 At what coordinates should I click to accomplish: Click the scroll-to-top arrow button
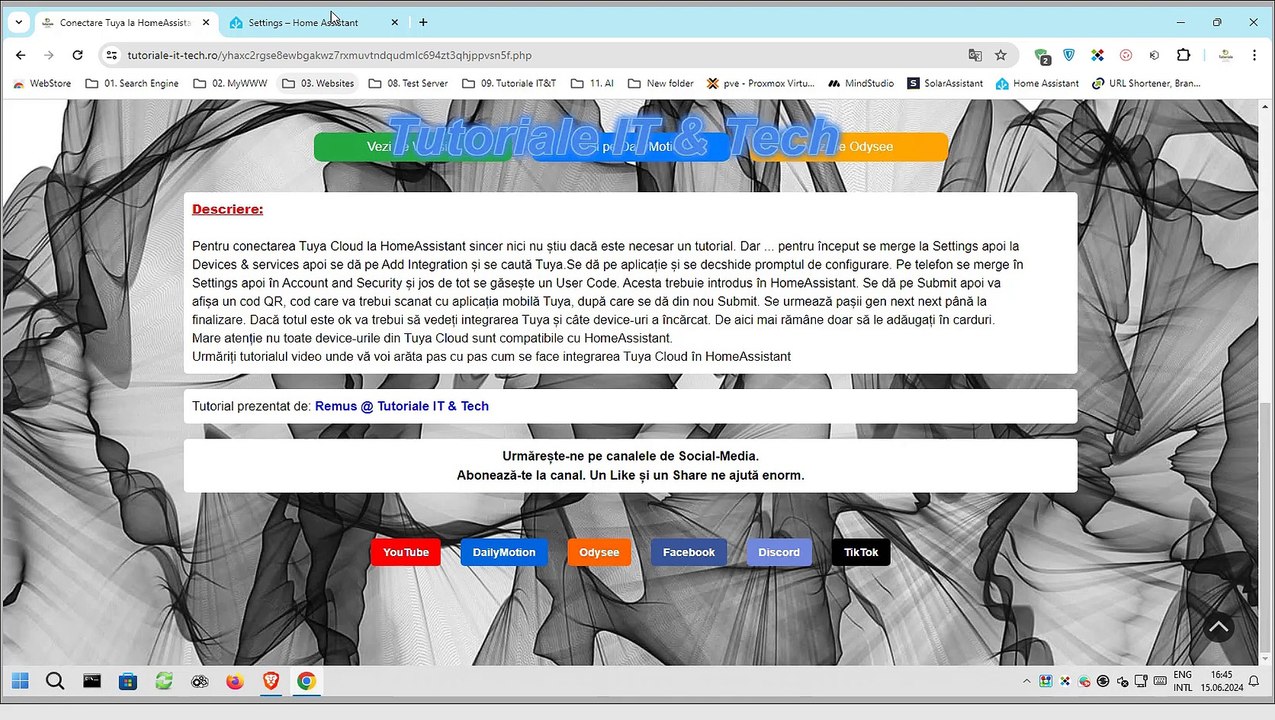pyautogui.click(x=1218, y=628)
